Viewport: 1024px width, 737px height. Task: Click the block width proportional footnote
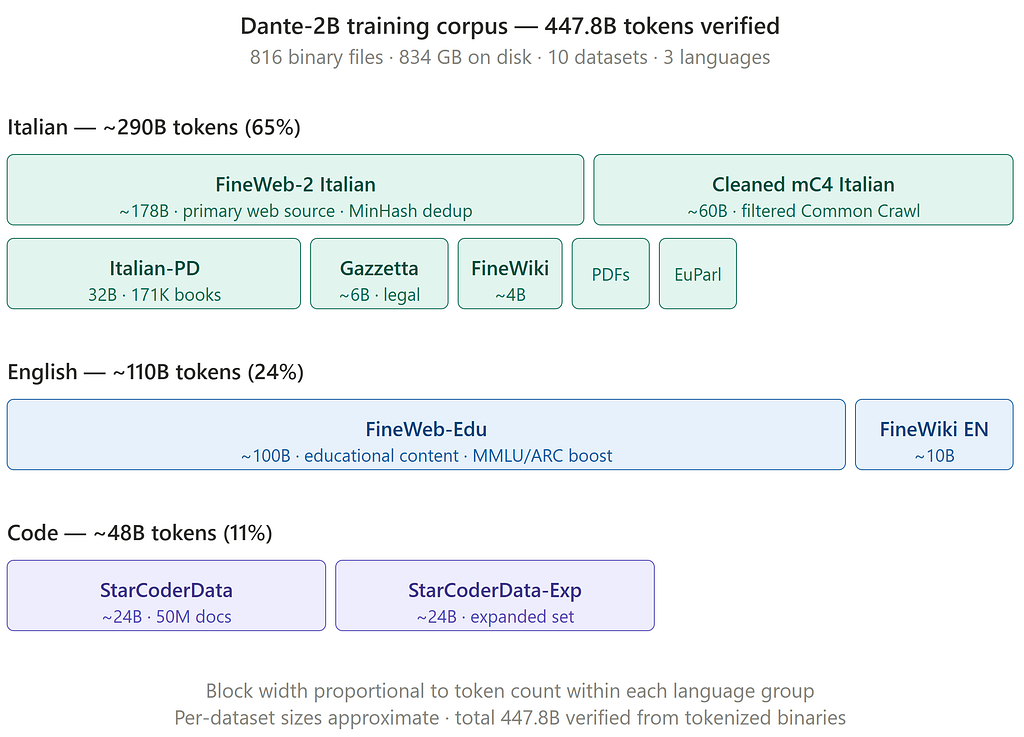[510, 691]
